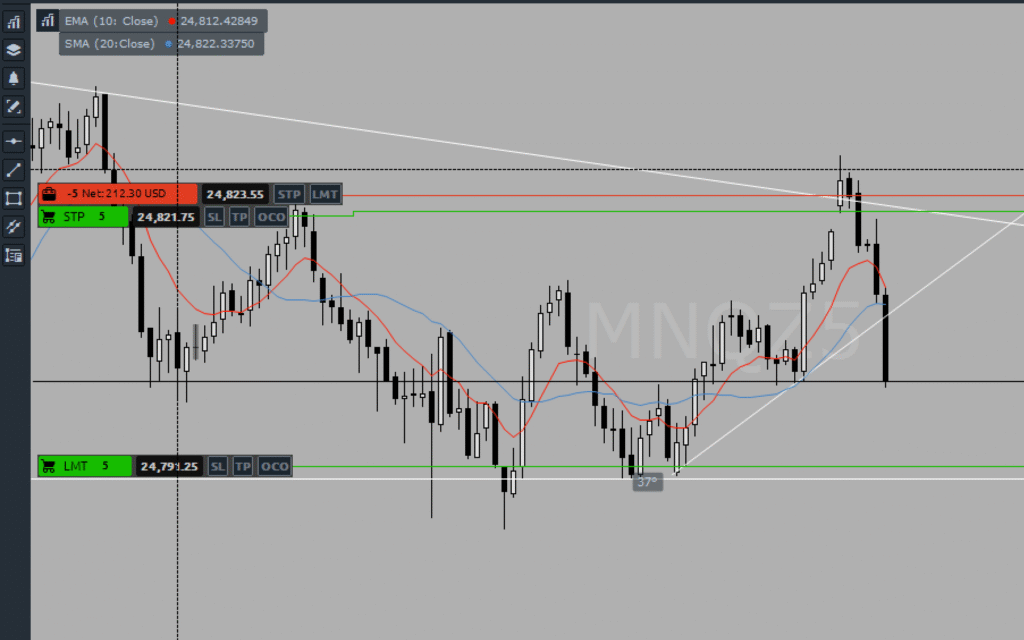This screenshot has width=1024, height=640.
Task: Toggle TP on the STP order
Action: point(239,217)
